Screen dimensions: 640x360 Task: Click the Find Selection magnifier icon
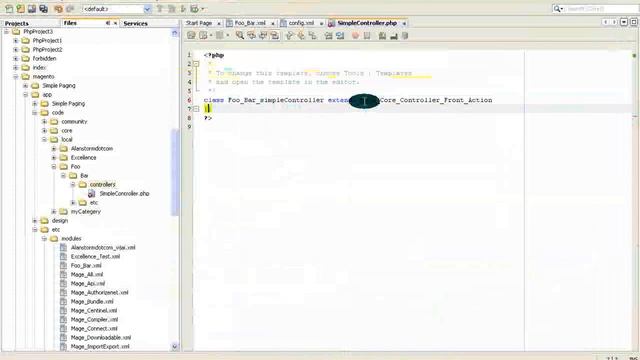pyautogui.click(x=240, y=36)
